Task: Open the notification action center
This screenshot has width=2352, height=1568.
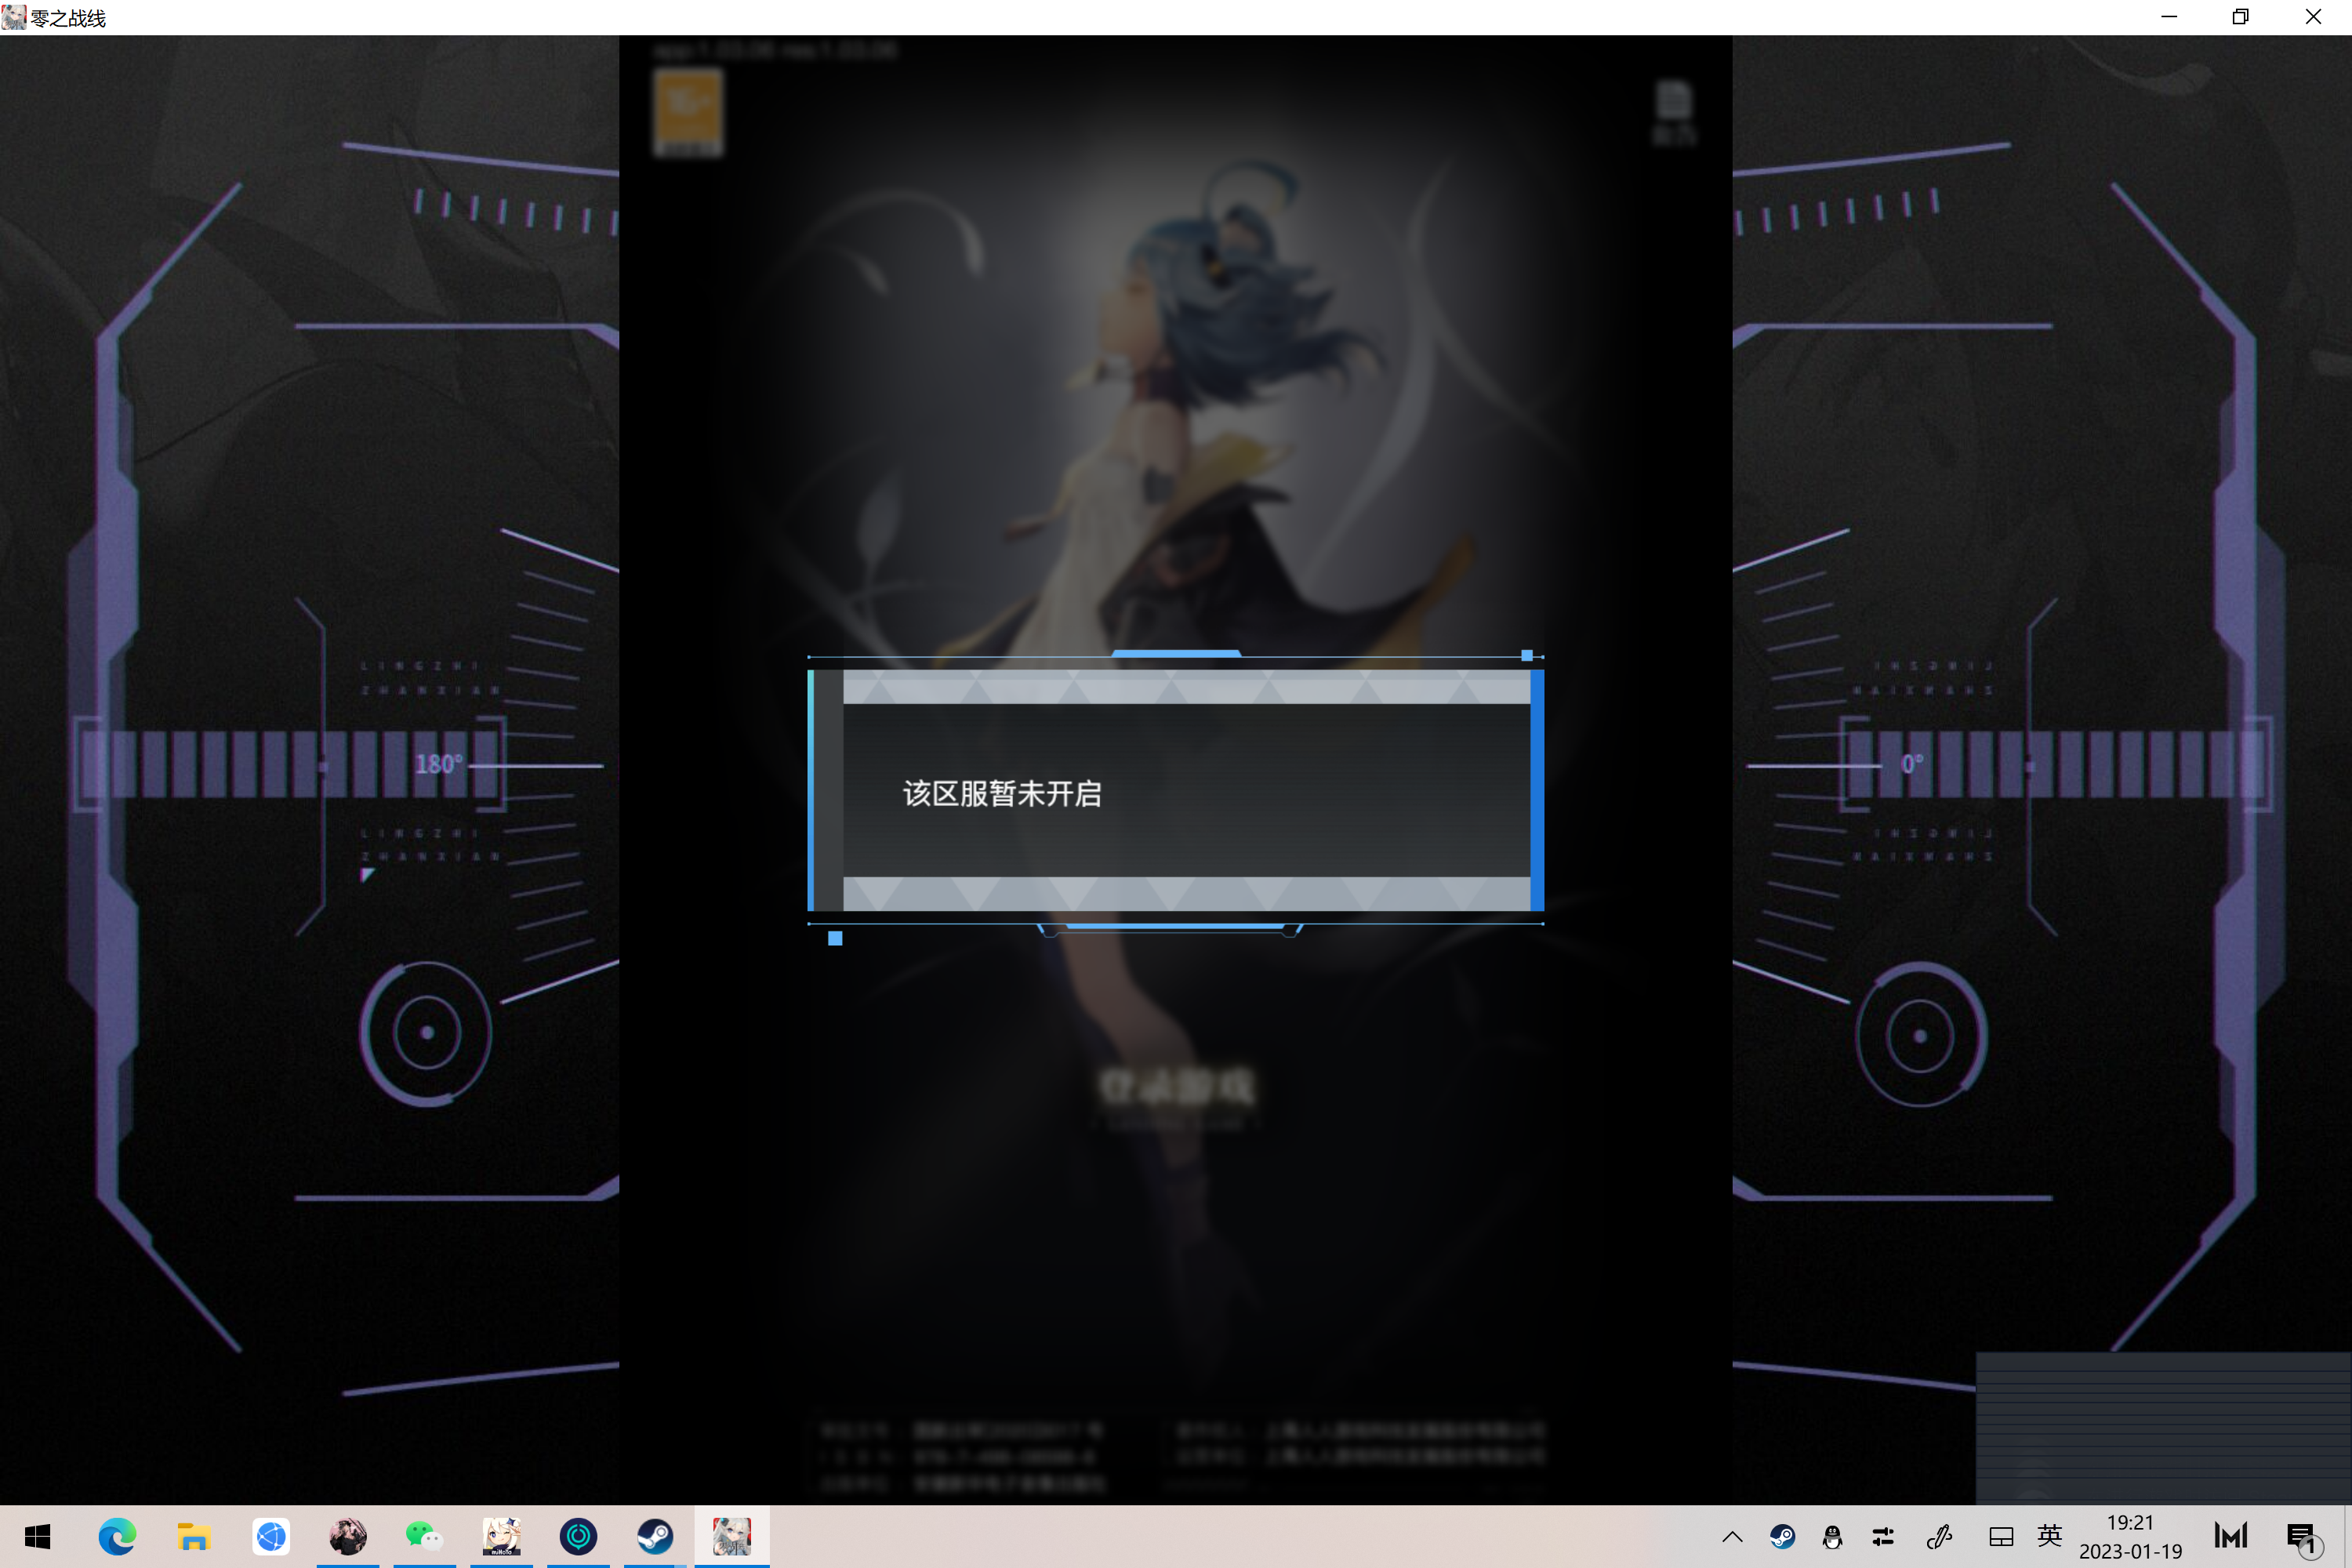Action: (2304, 1538)
